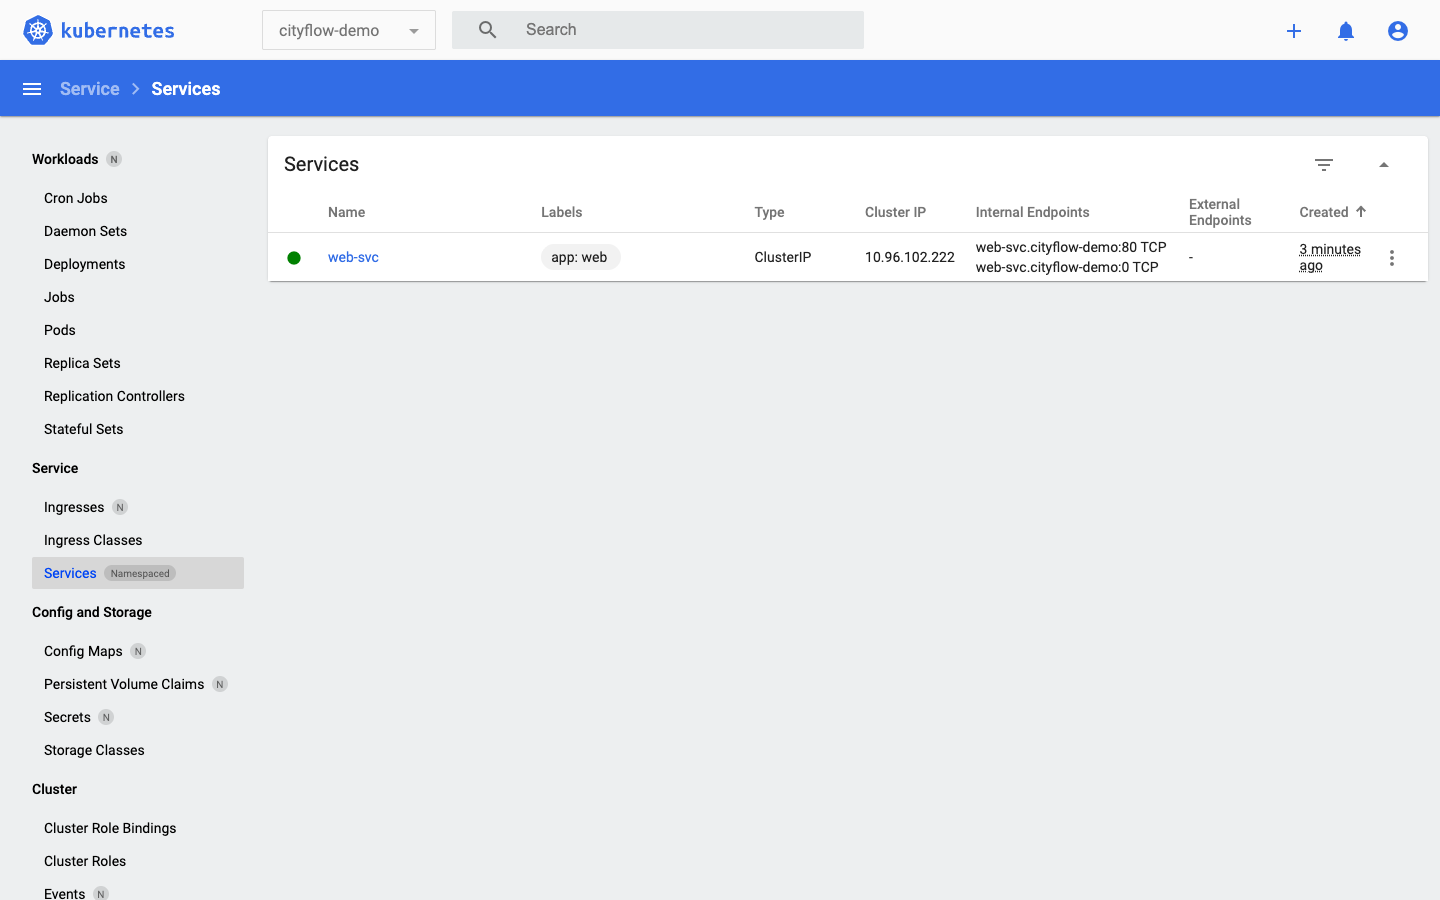
Task: Open the user account icon
Action: [1398, 31]
